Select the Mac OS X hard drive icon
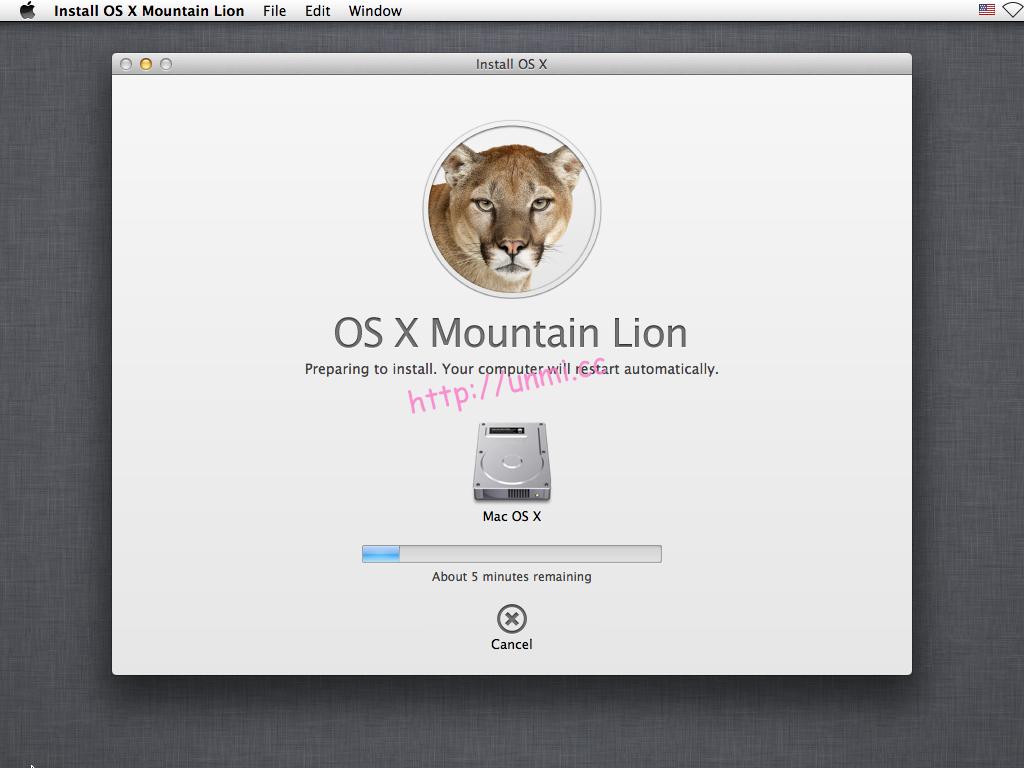 tap(511, 461)
